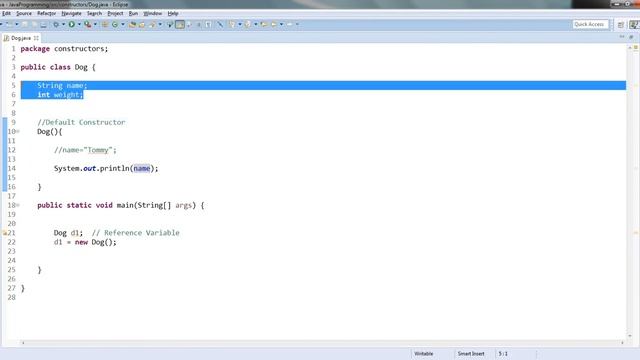
Task: Click the vertical scrollbar up arrow
Action: click(630, 47)
